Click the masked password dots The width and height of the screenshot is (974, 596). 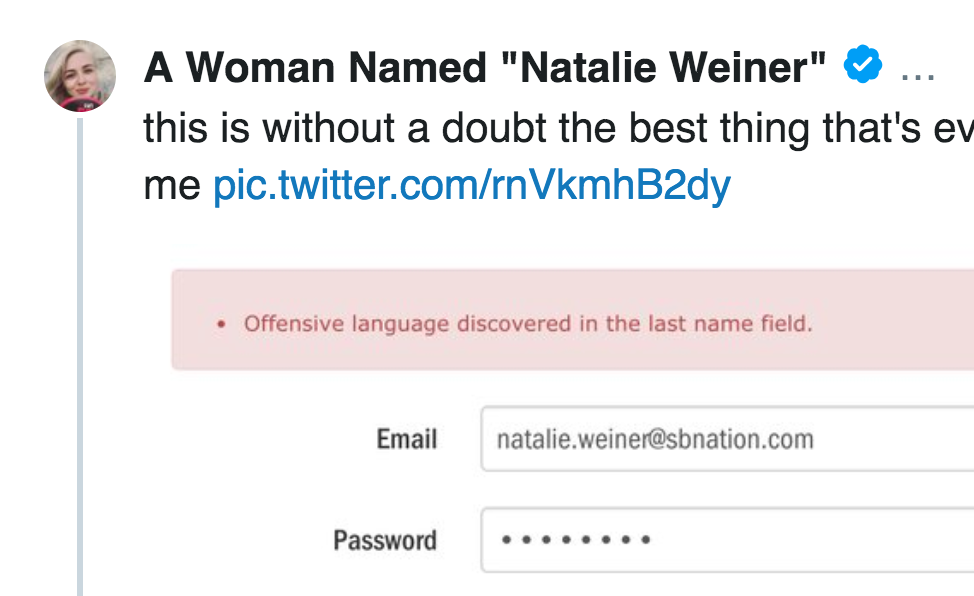pyautogui.click(x=575, y=540)
